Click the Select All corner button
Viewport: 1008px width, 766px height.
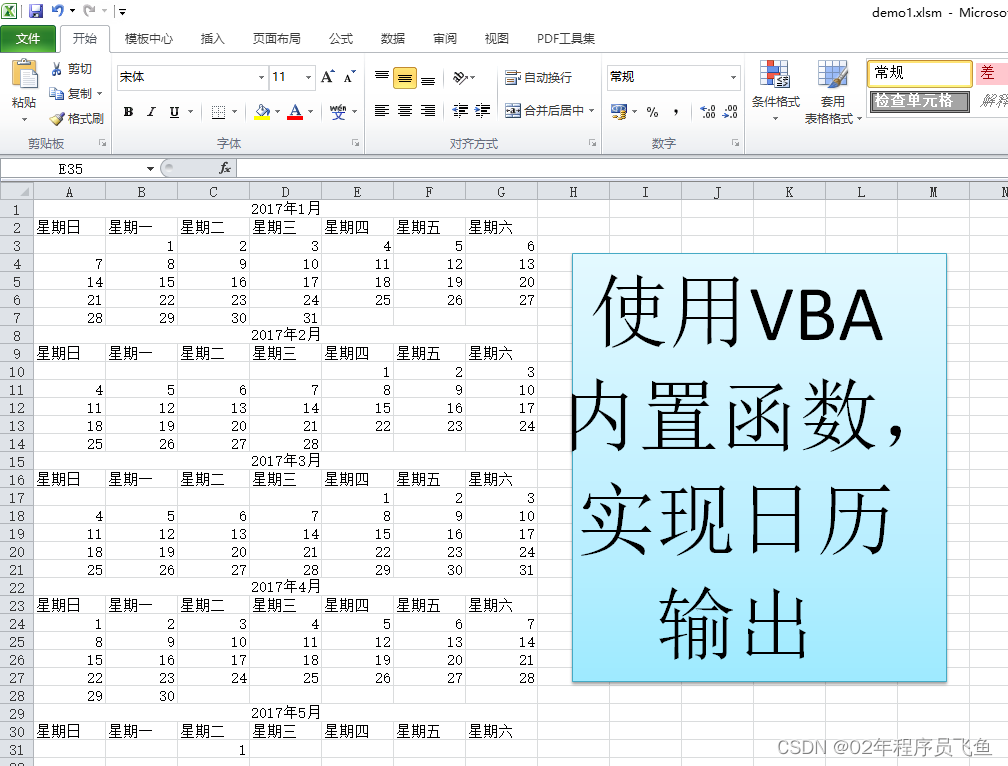pos(17,192)
